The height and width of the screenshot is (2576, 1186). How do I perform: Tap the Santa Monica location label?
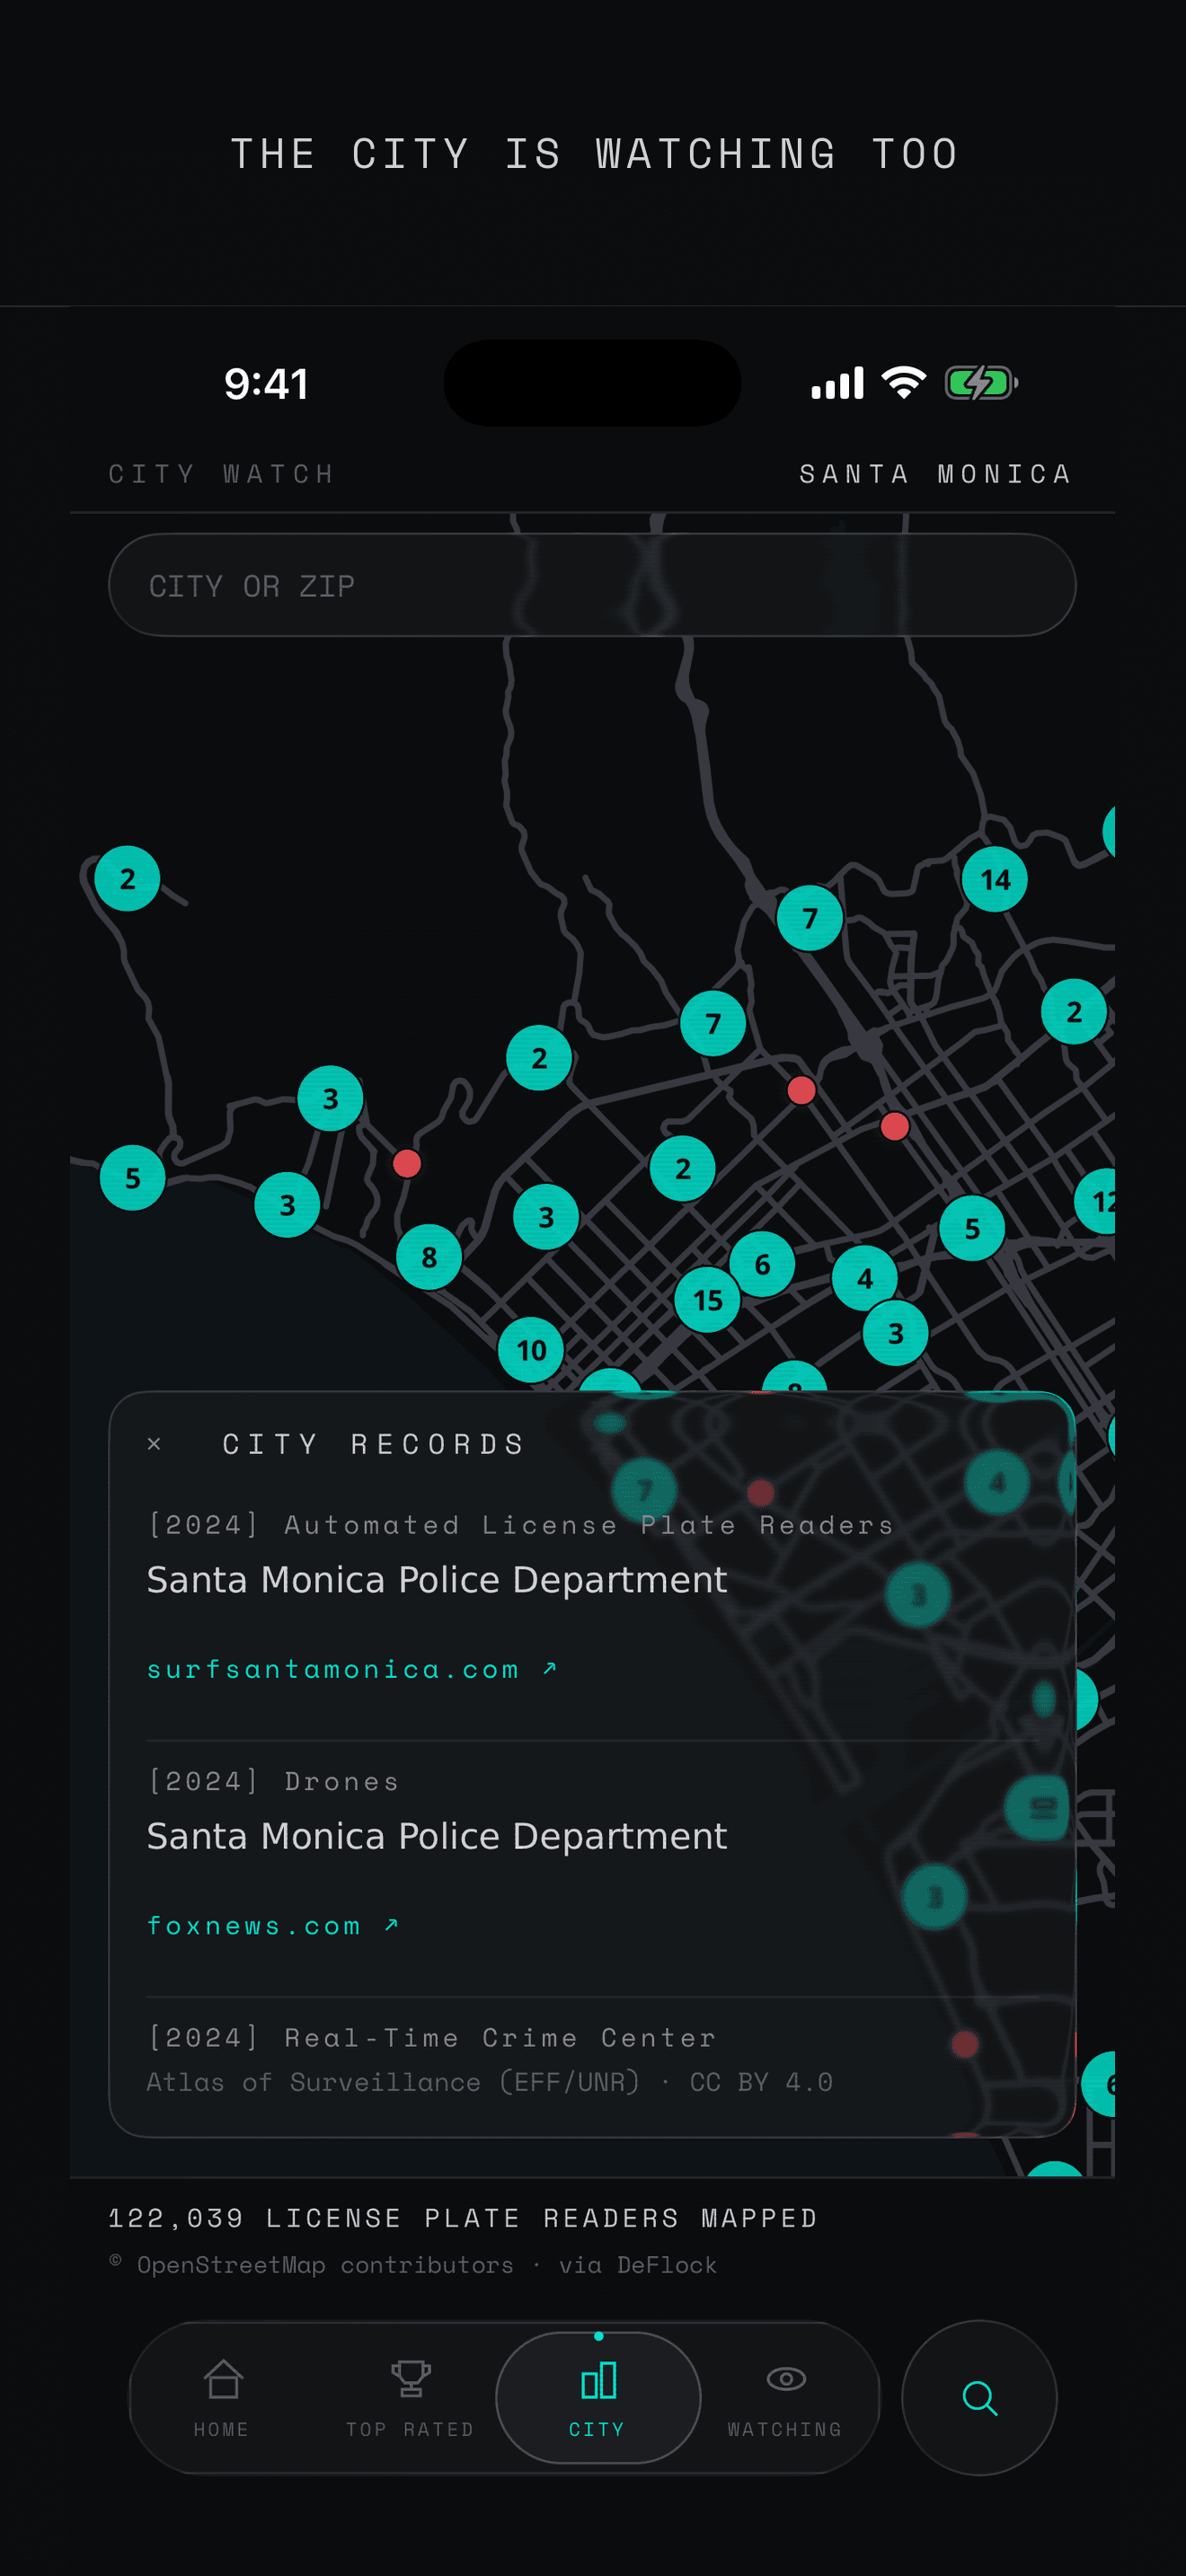pos(935,473)
